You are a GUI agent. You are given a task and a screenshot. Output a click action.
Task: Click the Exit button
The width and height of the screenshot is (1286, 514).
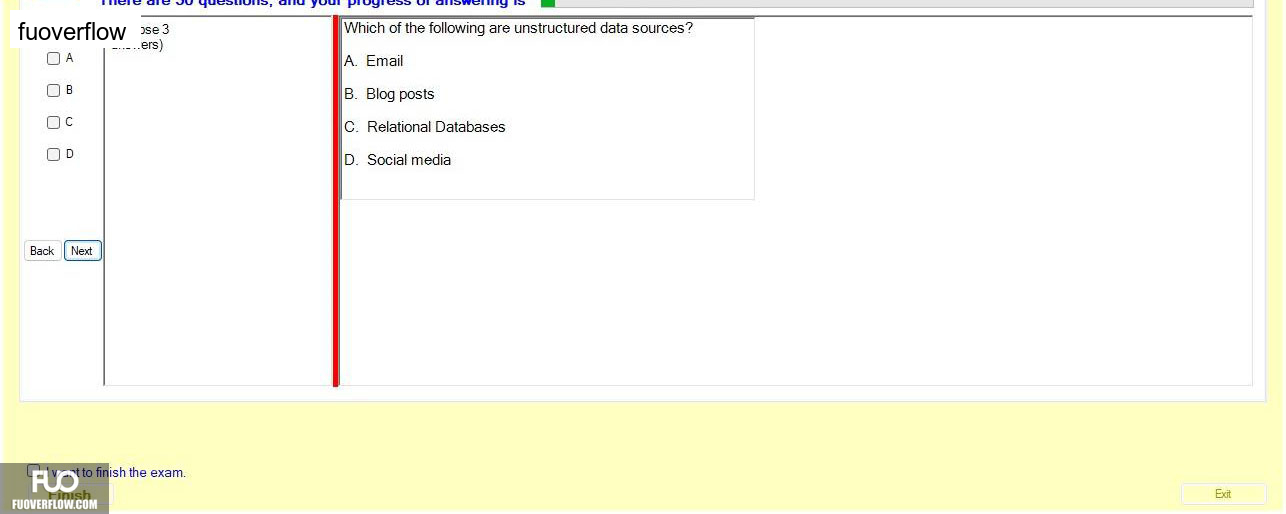[x=1223, y=494]
